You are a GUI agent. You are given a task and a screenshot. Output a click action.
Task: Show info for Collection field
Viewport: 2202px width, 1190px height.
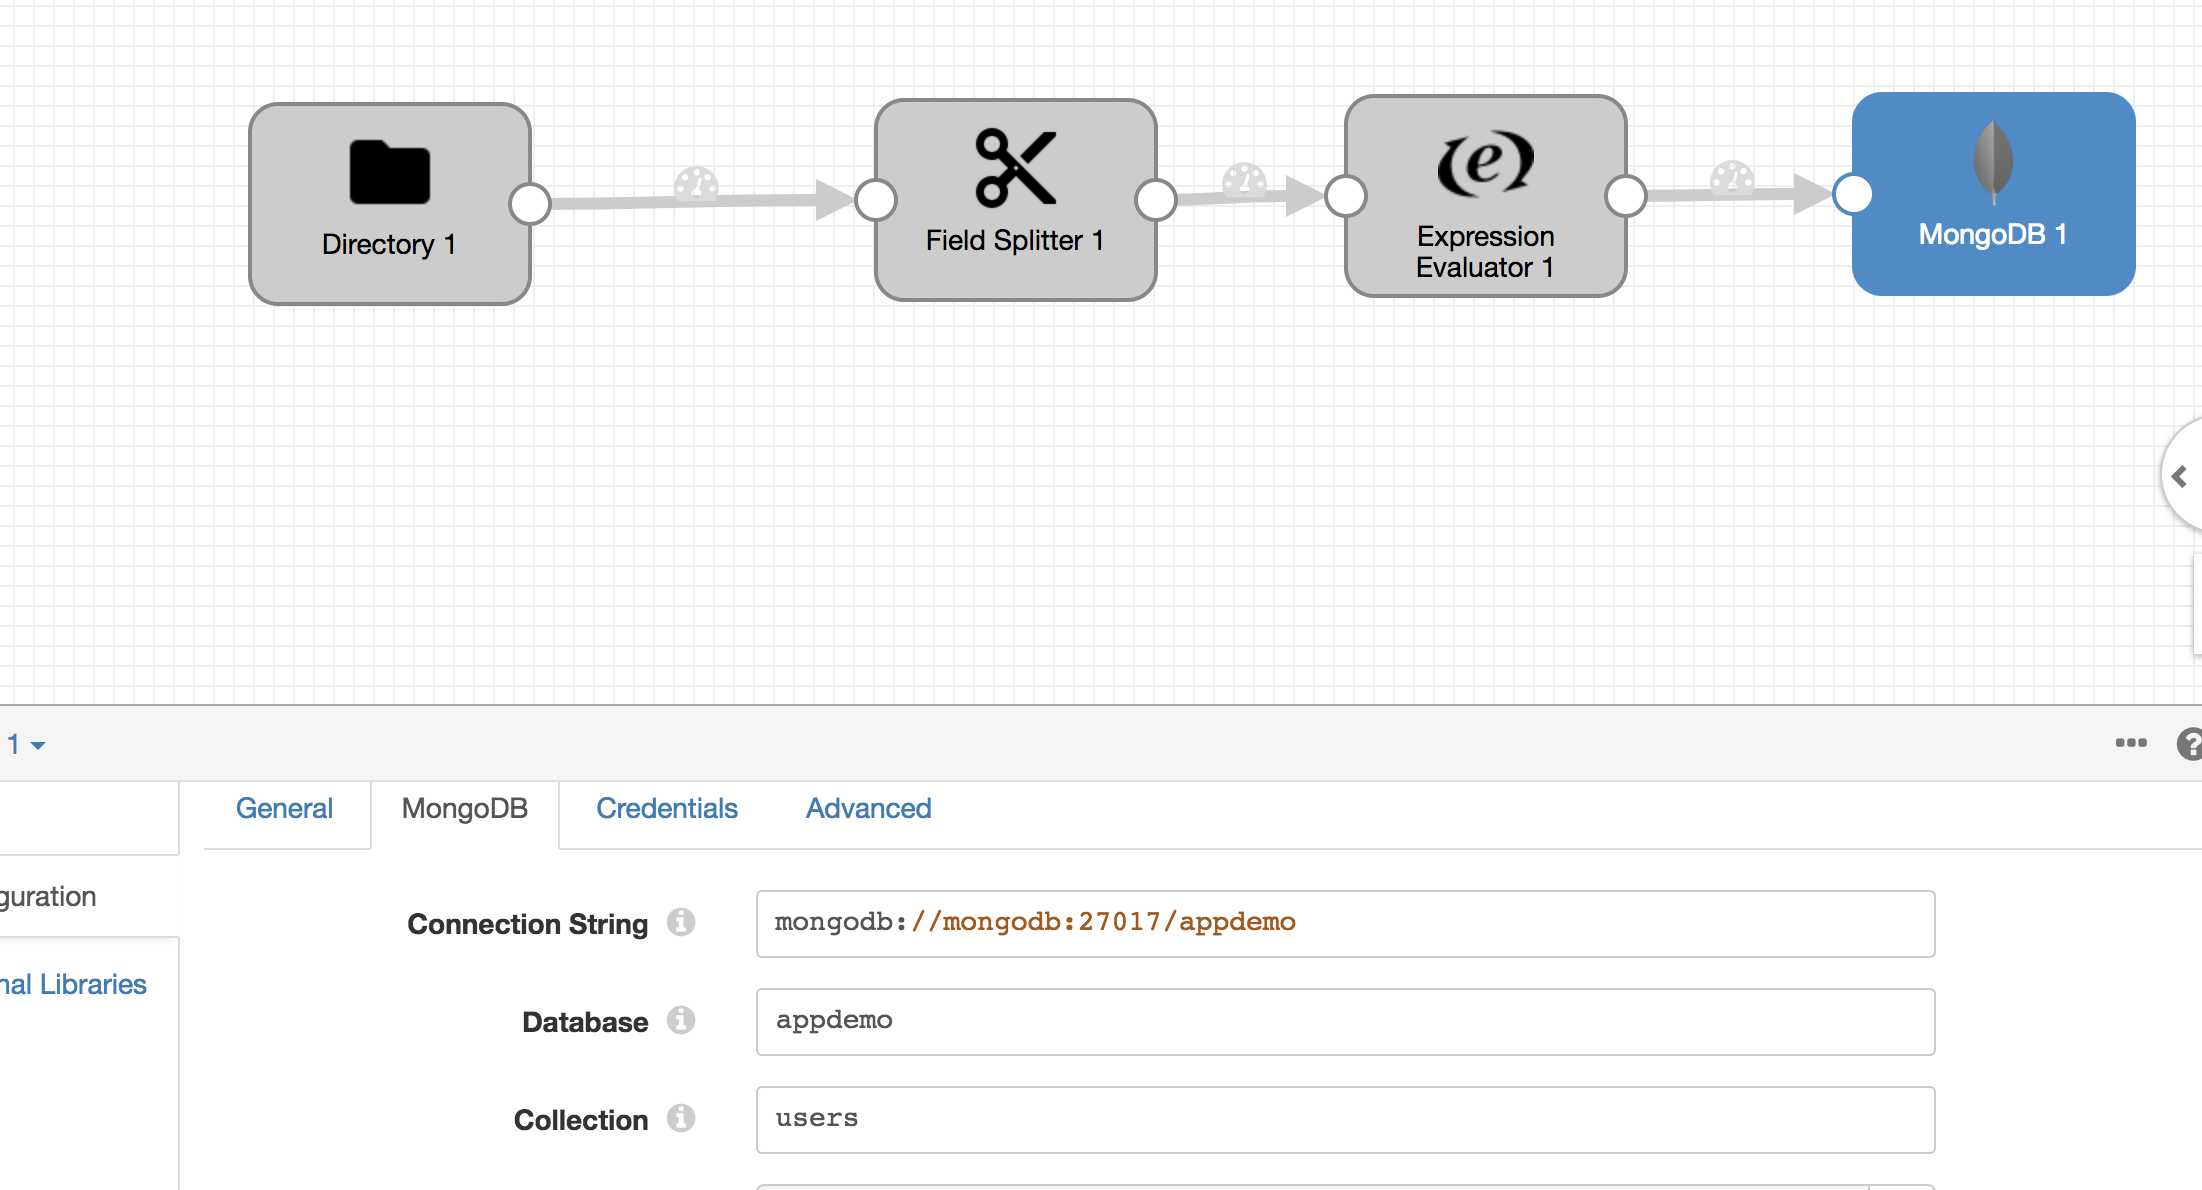681,1118
